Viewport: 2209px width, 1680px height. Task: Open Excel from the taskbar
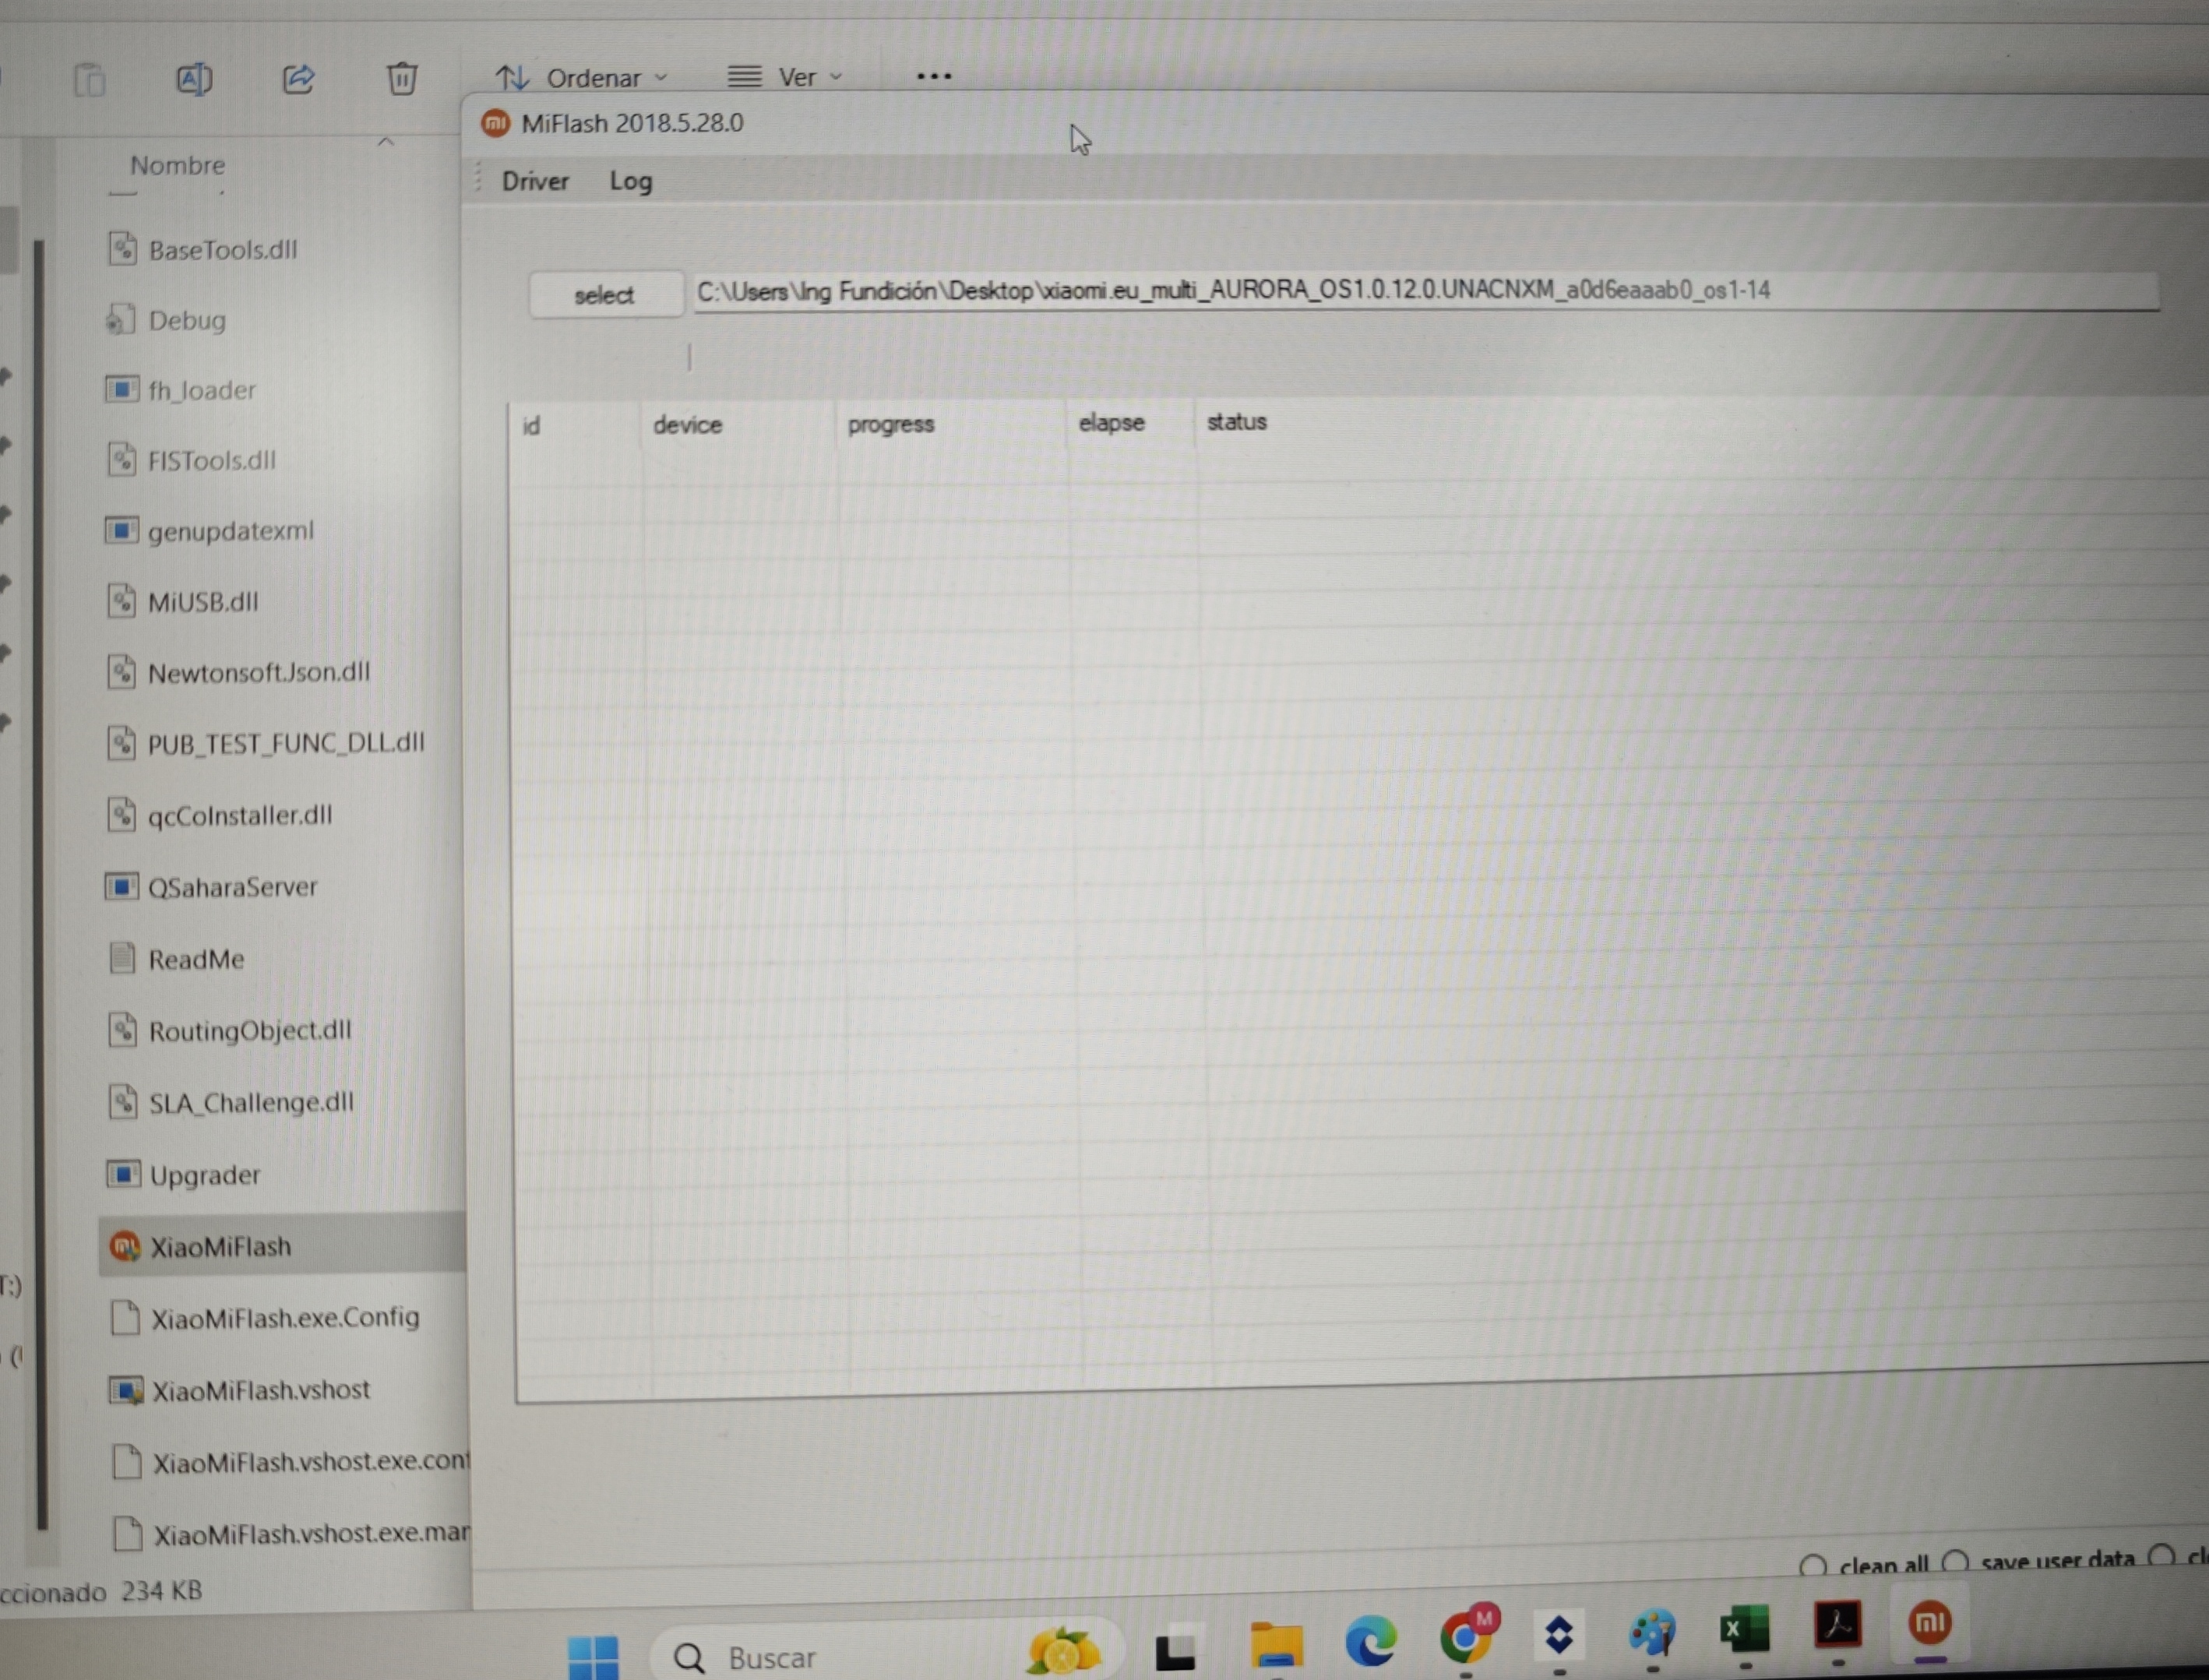coord(1745,1630)
